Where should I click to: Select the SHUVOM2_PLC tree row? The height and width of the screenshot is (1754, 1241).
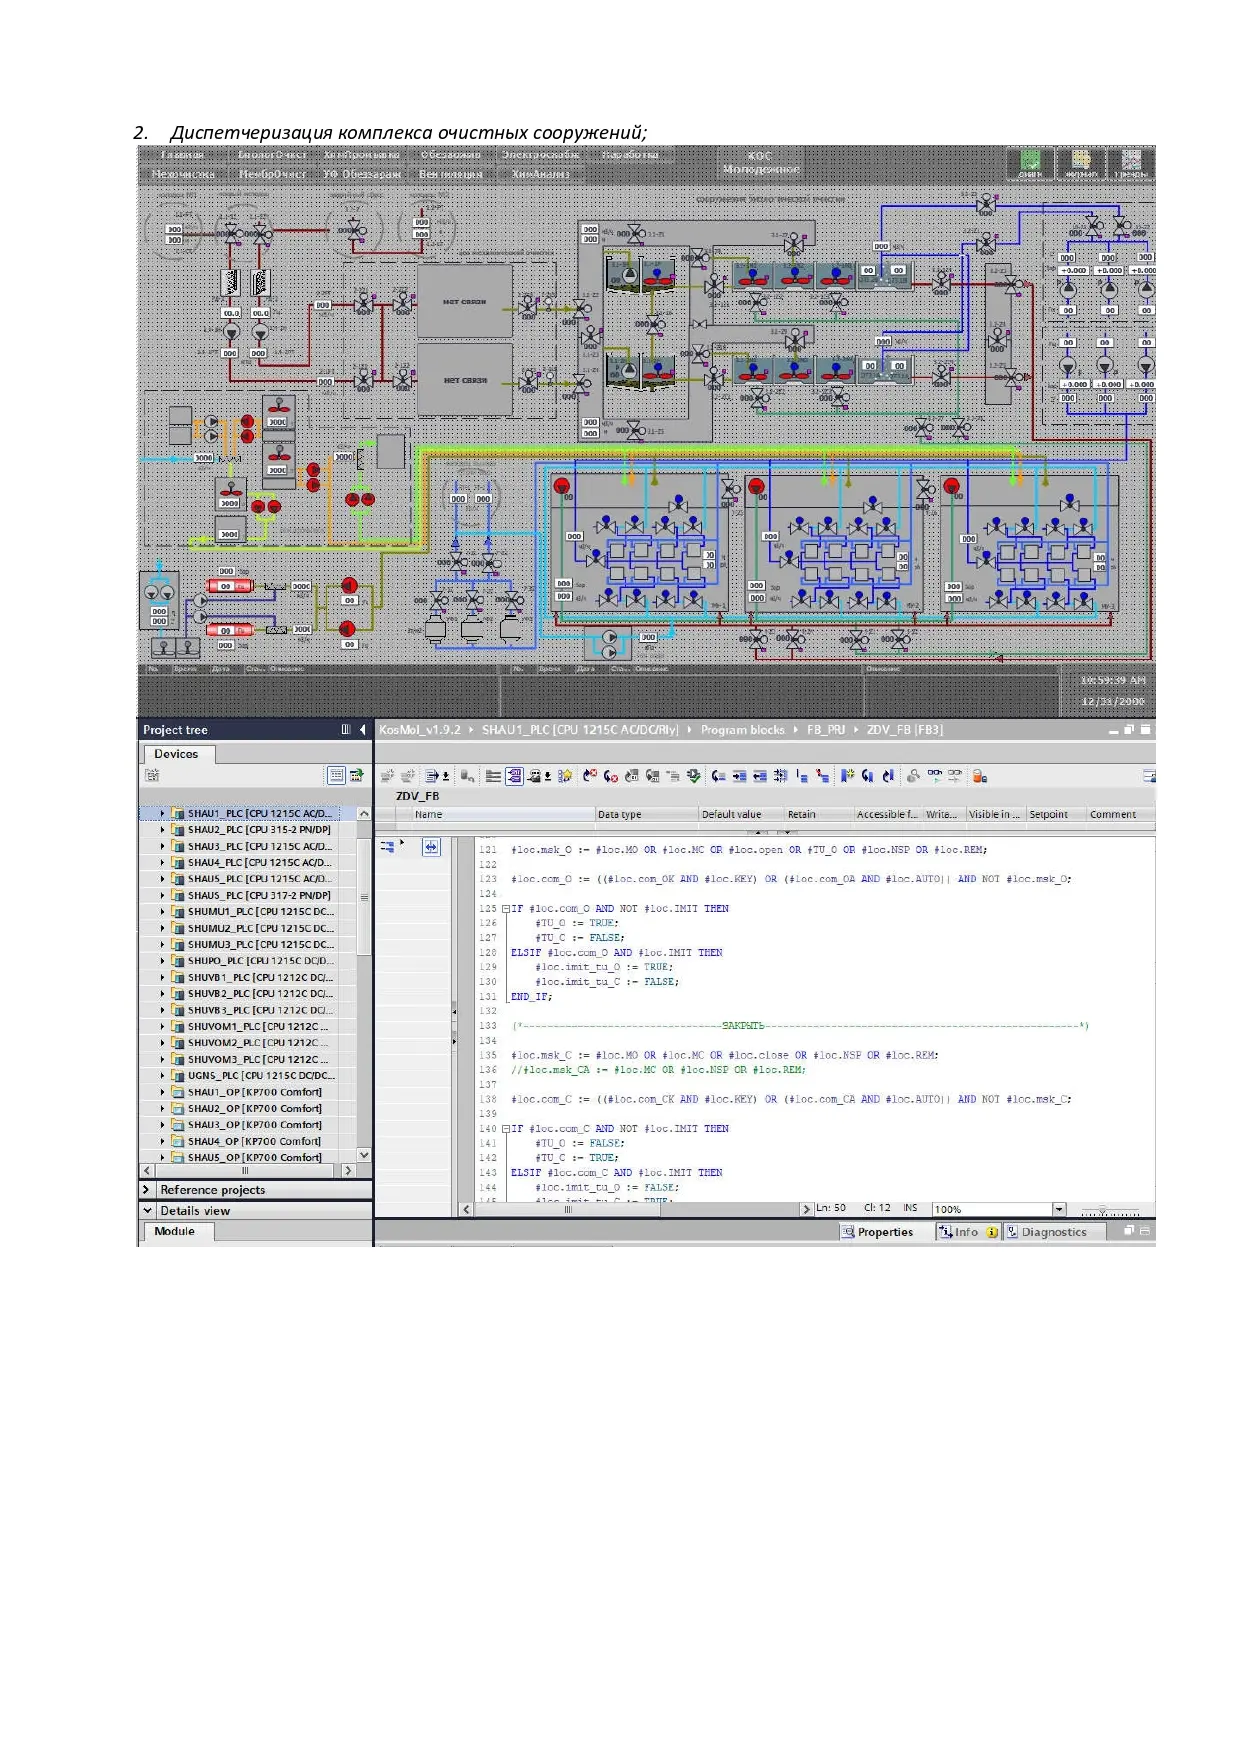pyautogui.click(x=248, y=1043)
